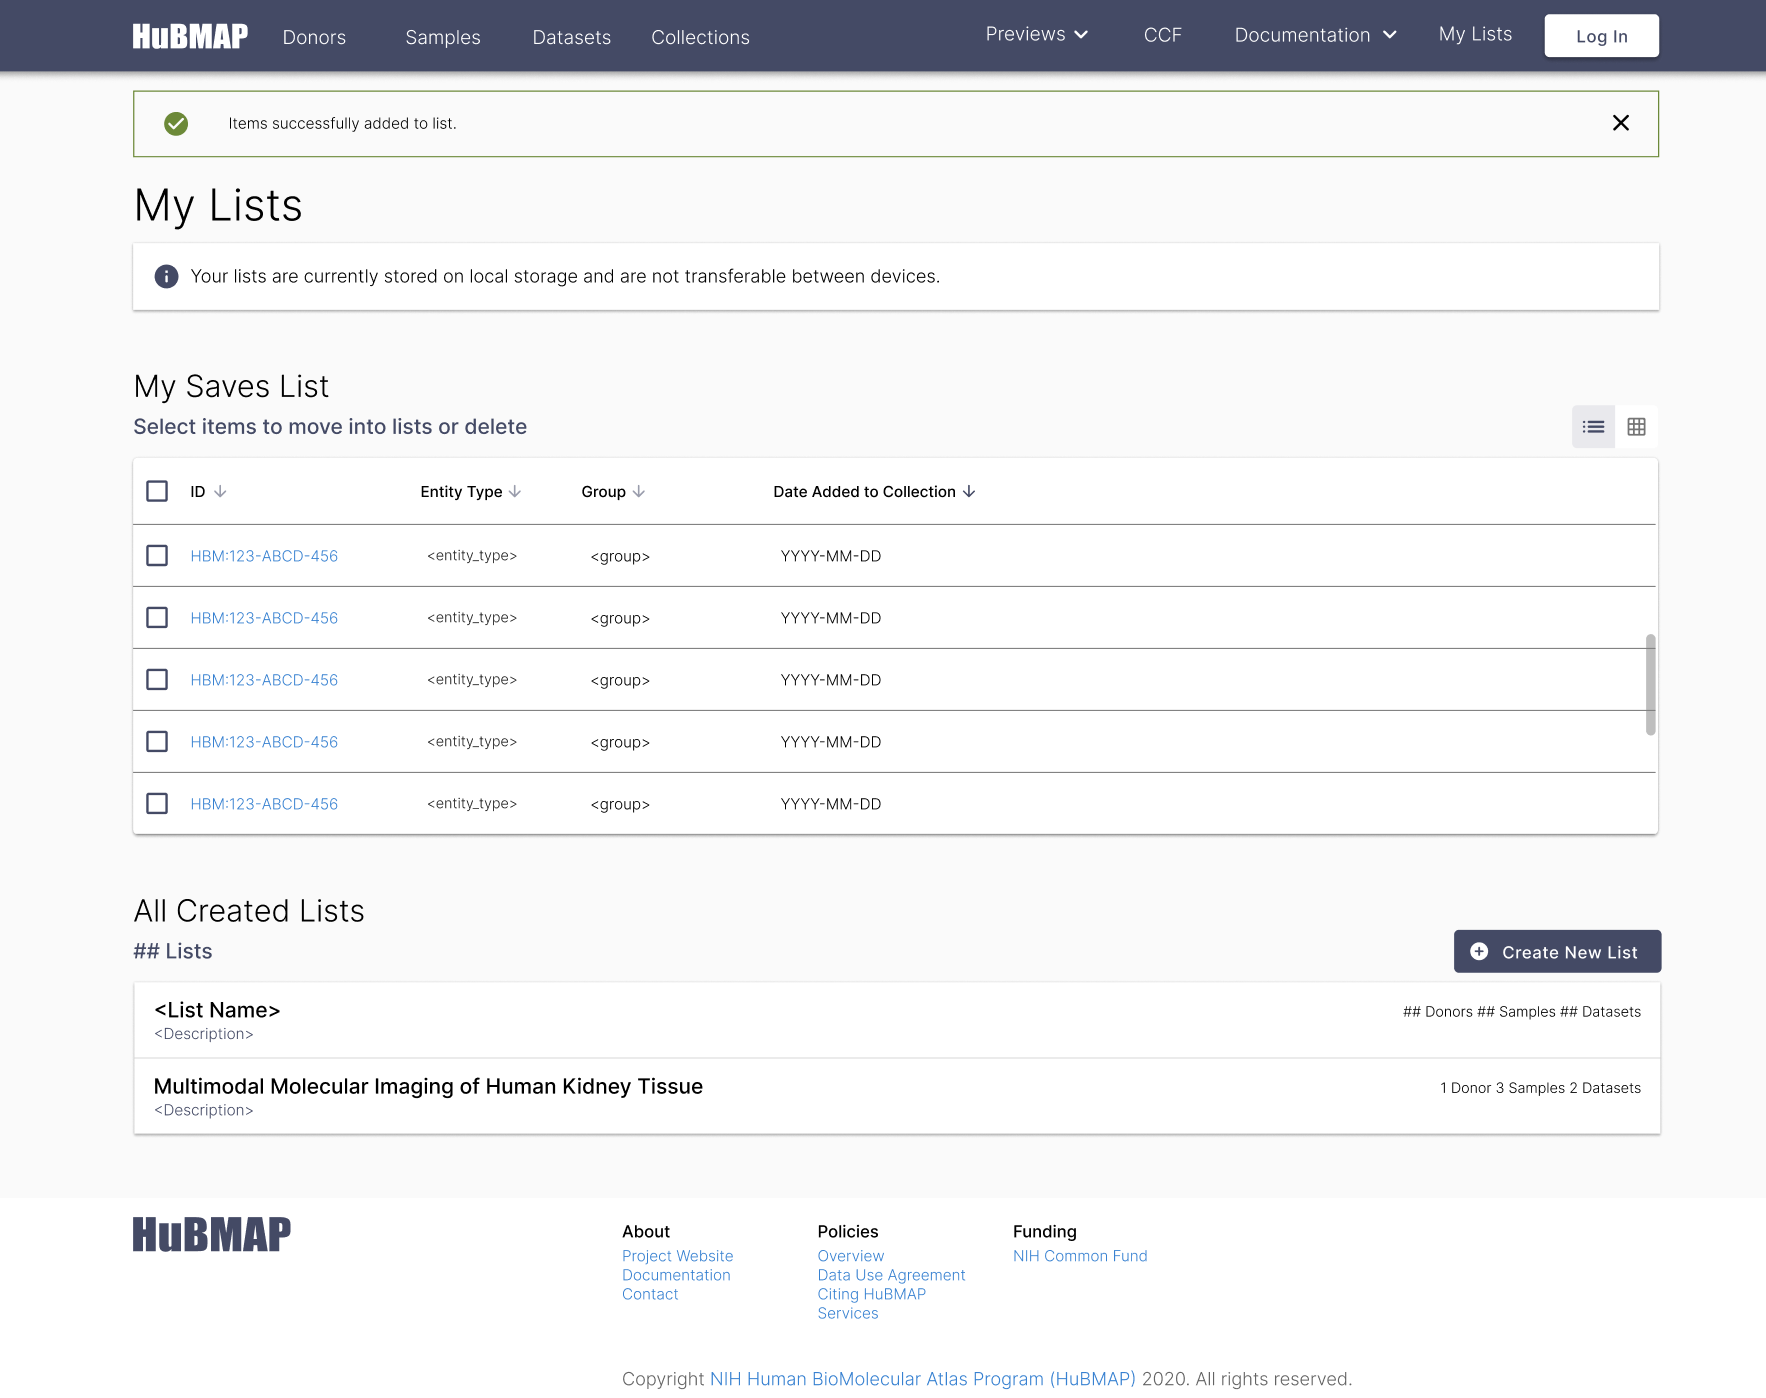1766x1398 pixels.
Task: Click the HuBMAP logo in navigation bar
Action: [x=189, y=35]
